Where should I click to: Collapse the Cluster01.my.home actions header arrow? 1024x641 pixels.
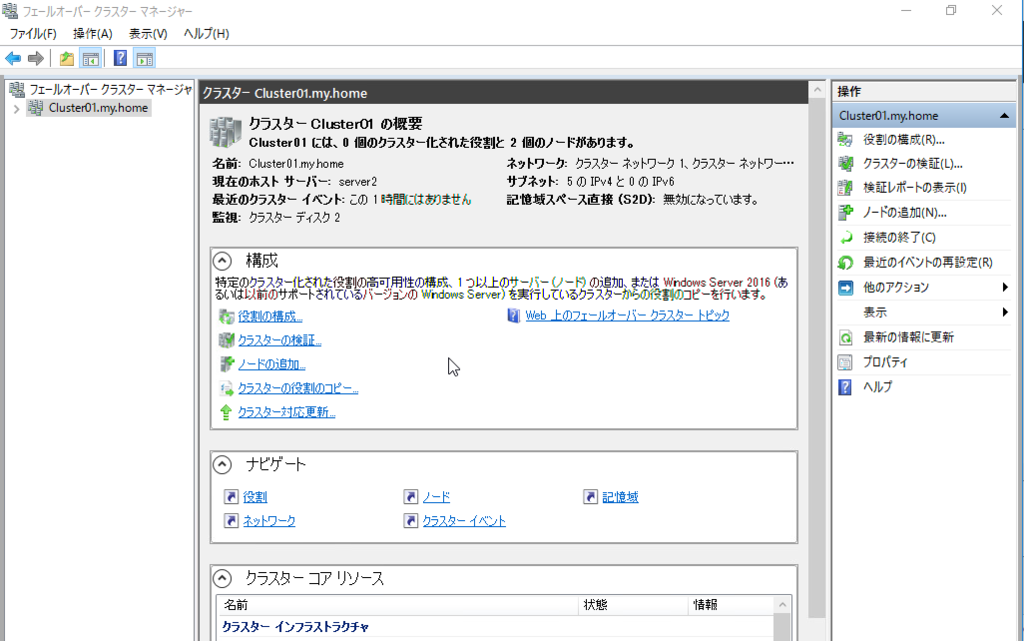click(x=1004, y=116)
